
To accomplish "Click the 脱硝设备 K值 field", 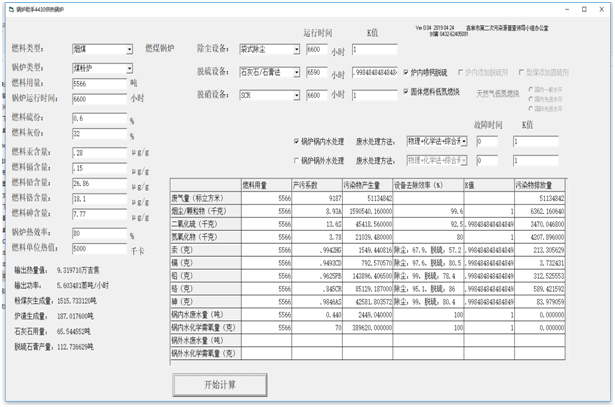I will [x=375, y=95].
